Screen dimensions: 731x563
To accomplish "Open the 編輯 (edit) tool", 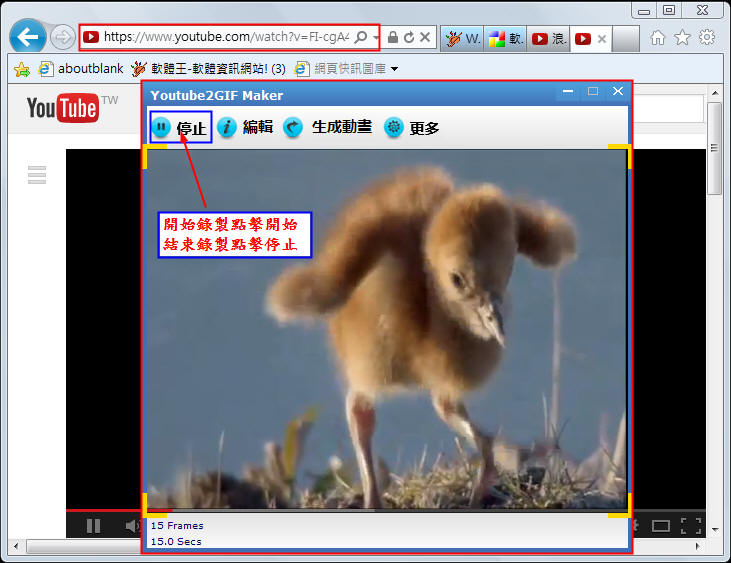I will tap(245, 128).
